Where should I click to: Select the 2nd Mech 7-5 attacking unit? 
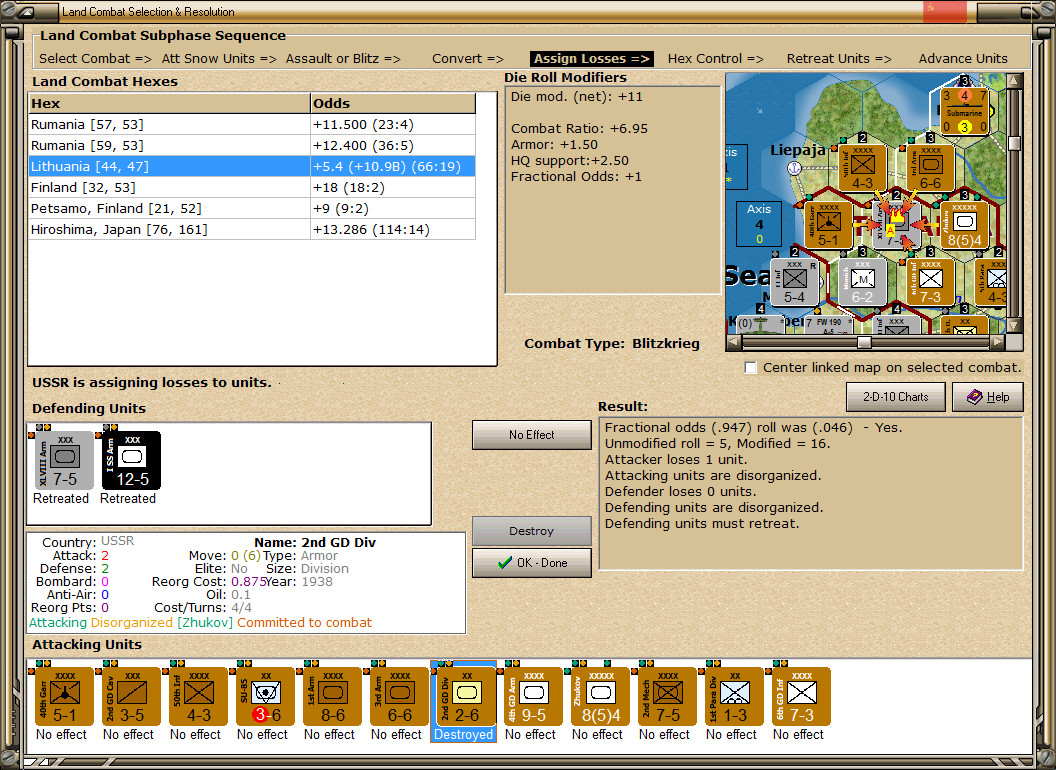tap(667, 695)
